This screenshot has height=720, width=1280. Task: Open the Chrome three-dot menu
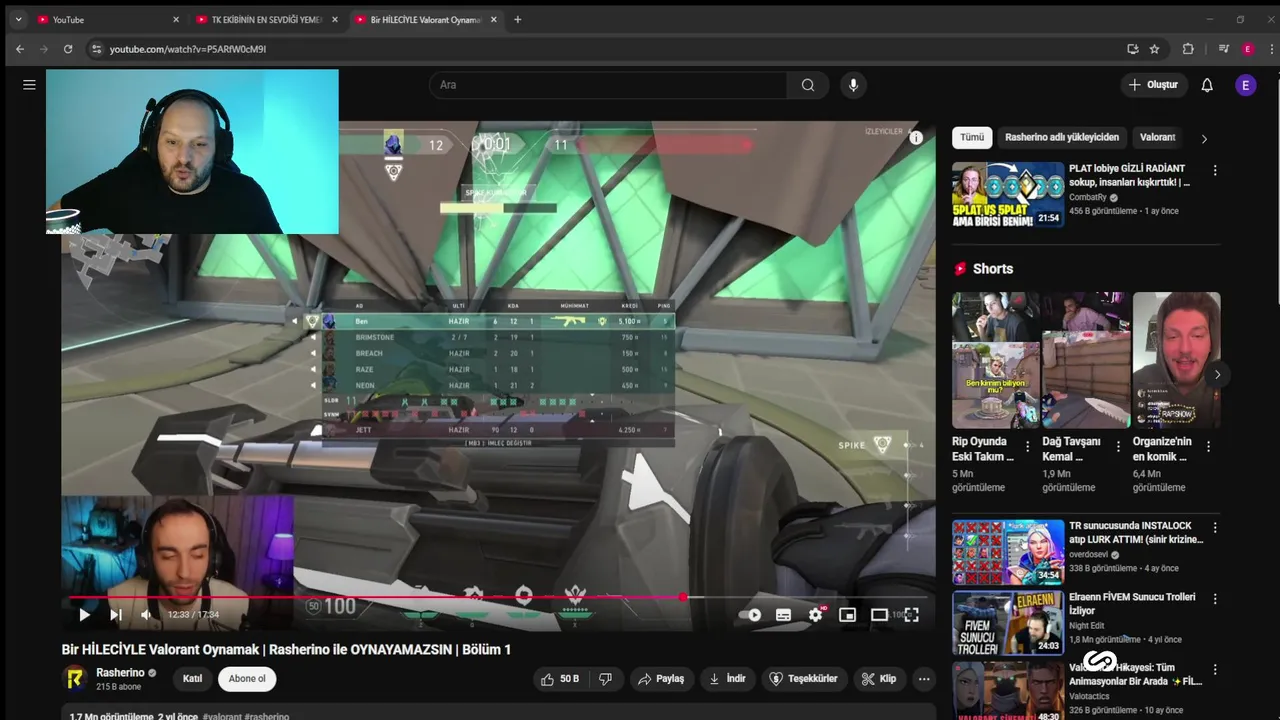coord(1270,49)
